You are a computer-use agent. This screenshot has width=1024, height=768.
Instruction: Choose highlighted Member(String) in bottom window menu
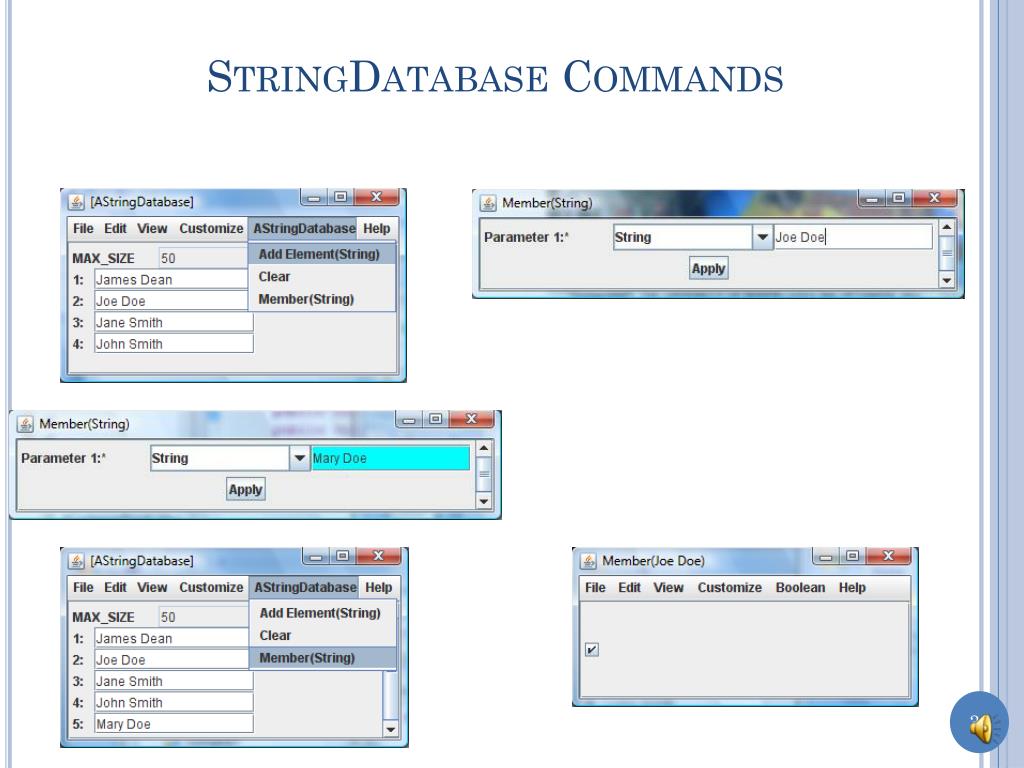tap(323, 658)
